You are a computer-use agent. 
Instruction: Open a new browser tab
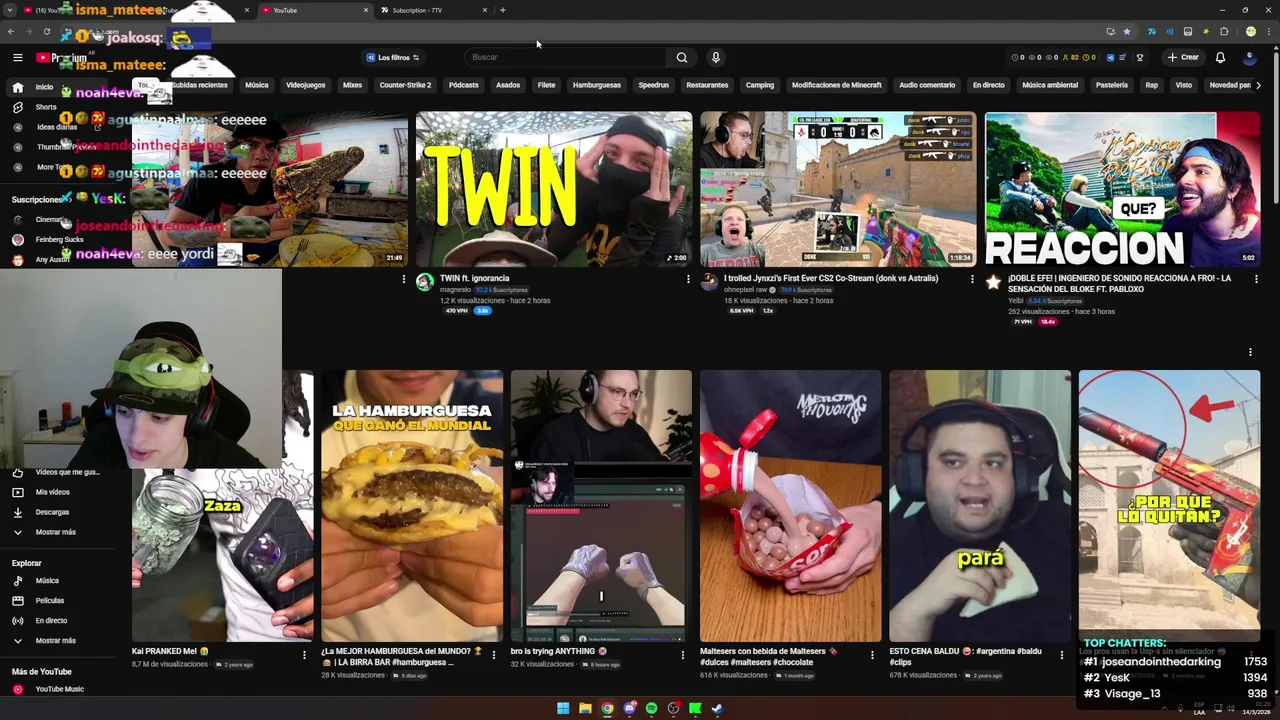[x=502, y=10]
